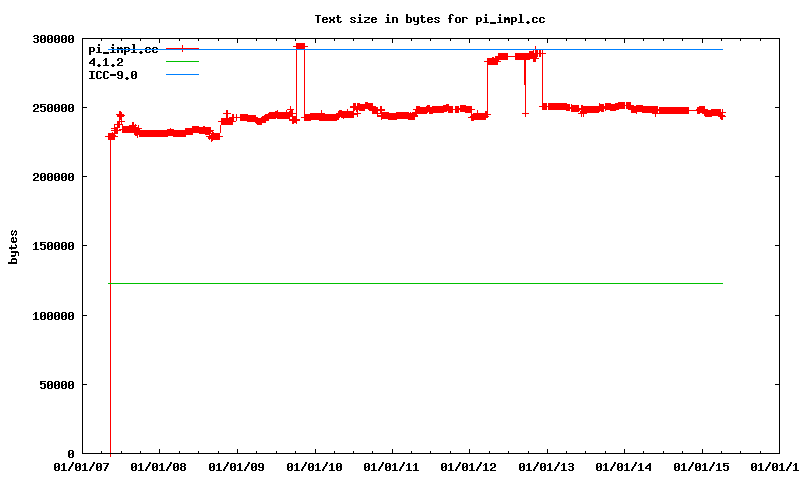800x480 pixels.
Task: Click the 01/01/13 x-axis date label
Action: pos(547,467)
